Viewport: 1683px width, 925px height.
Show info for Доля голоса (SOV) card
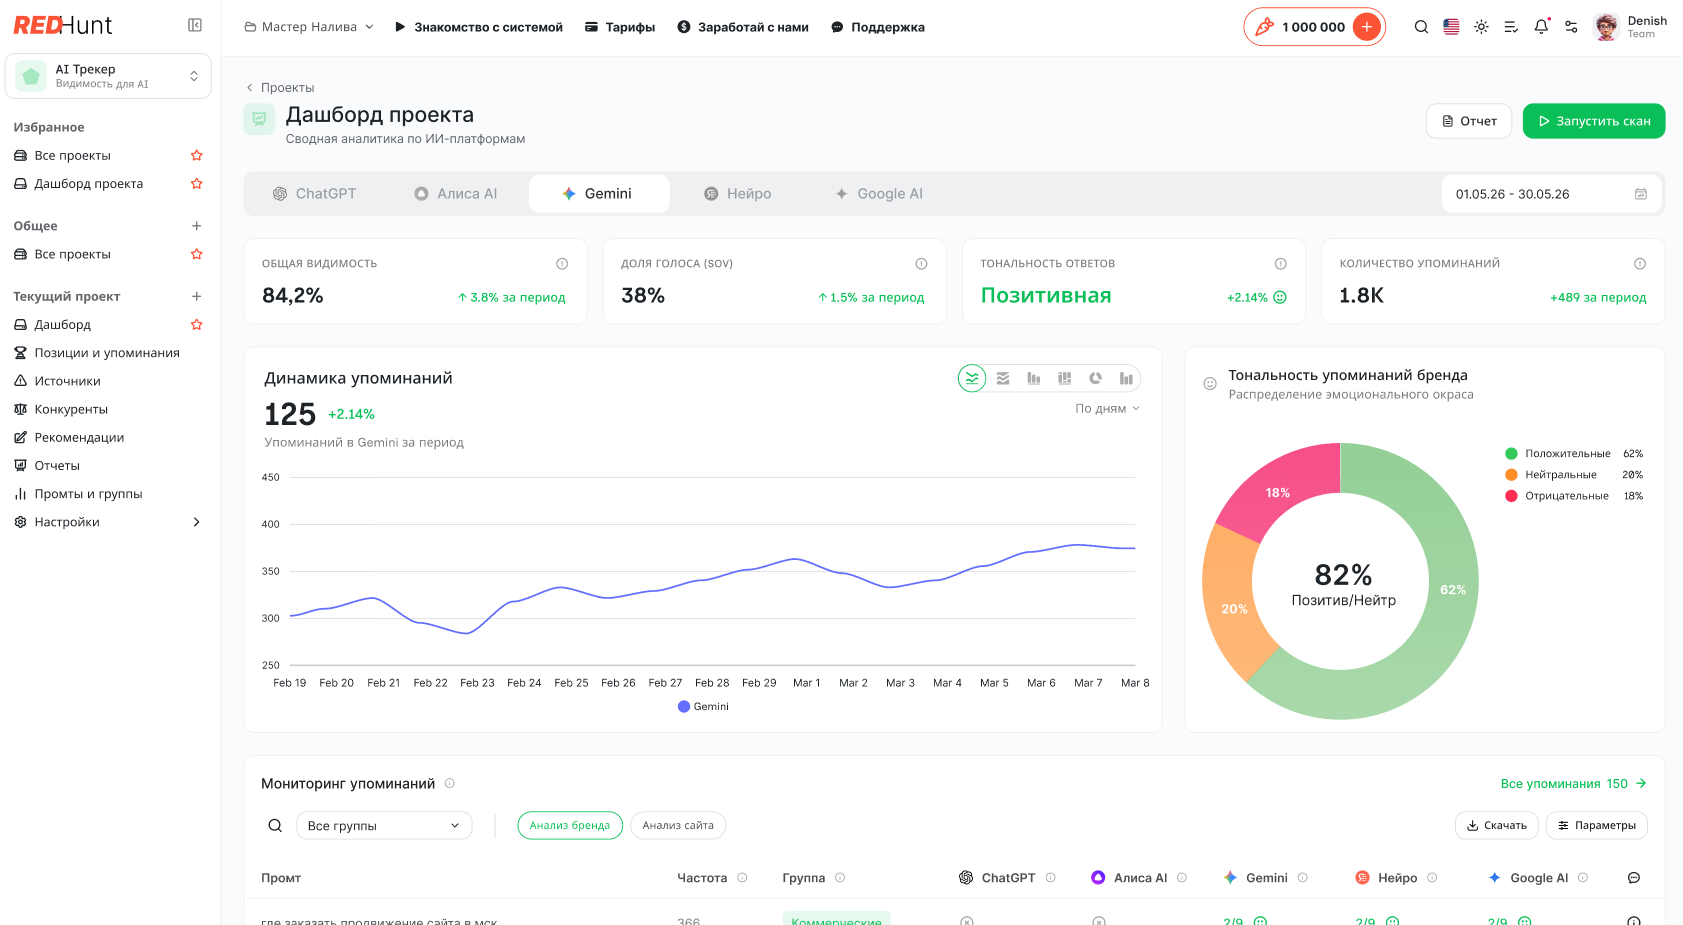tap(921, 264)
